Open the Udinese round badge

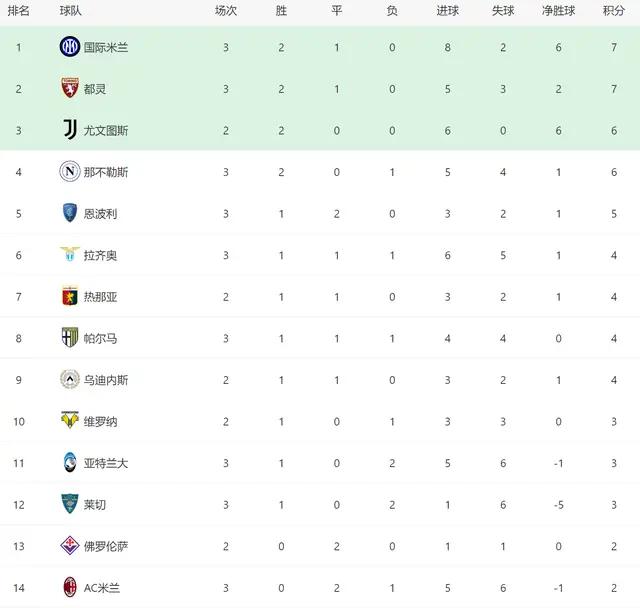point(70,379)
